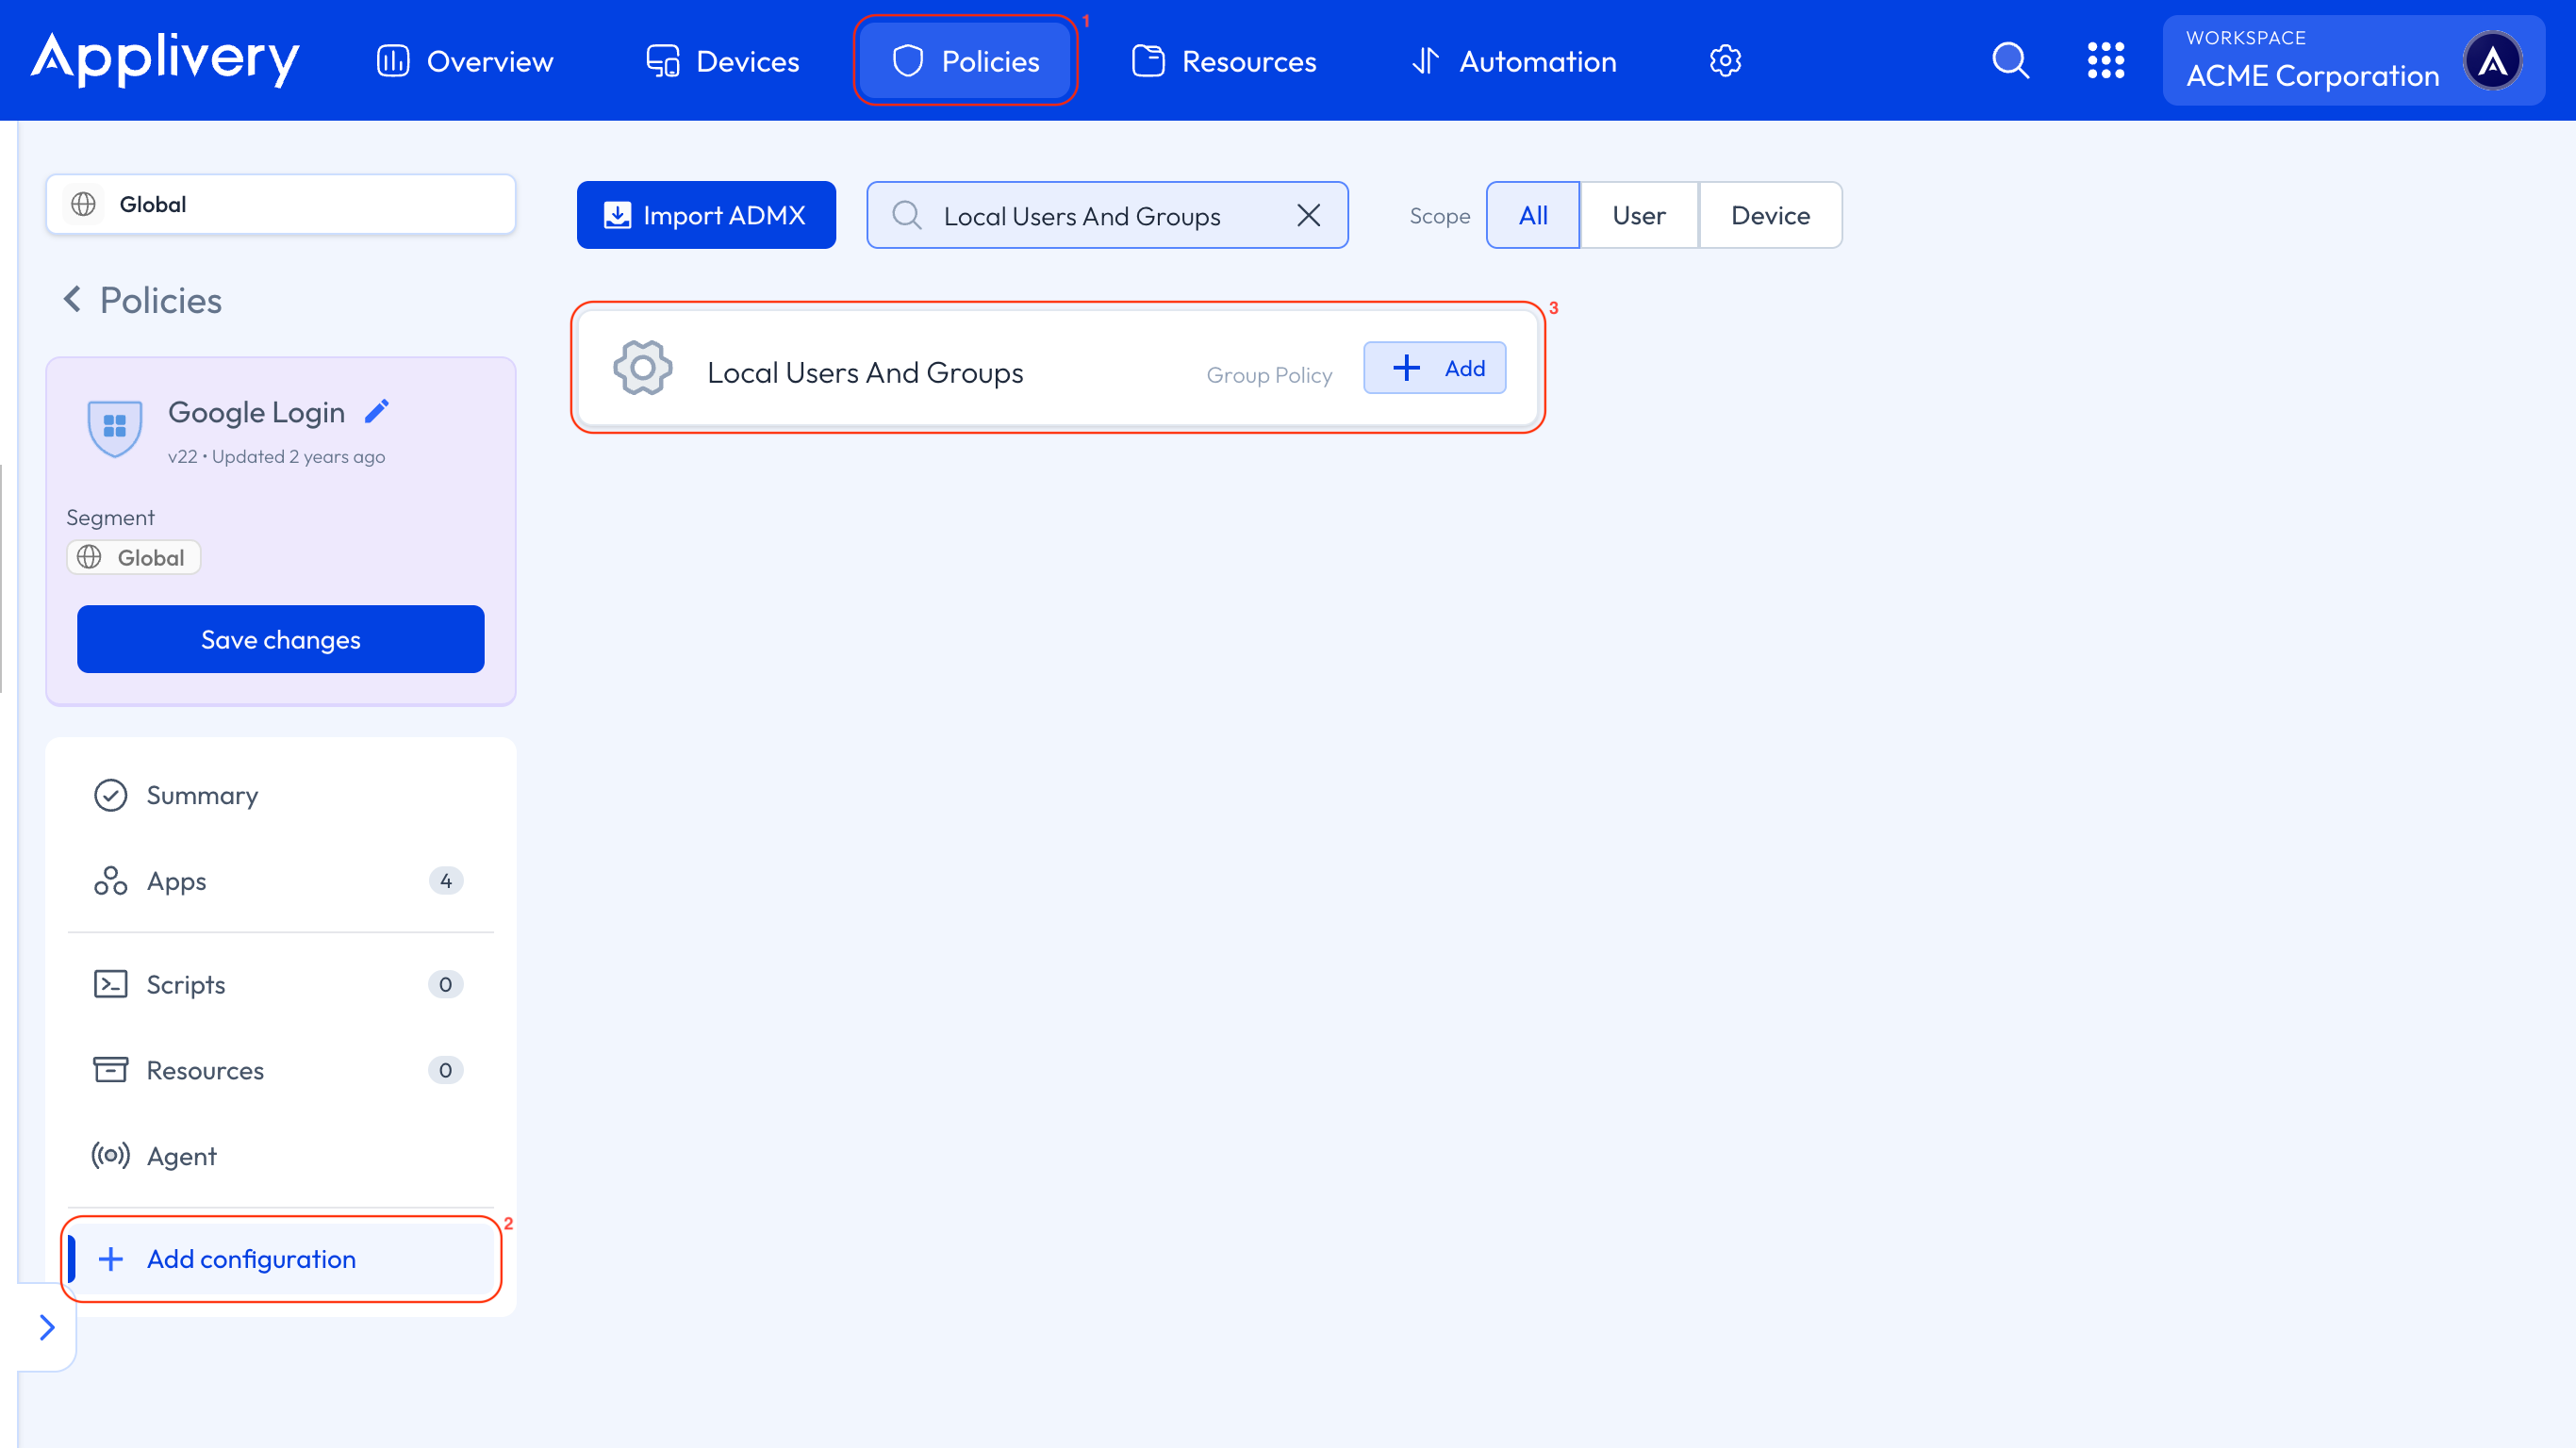Collapse back with the Policies chevron
Screen dimensions: 2576x1448
(72, 299)
